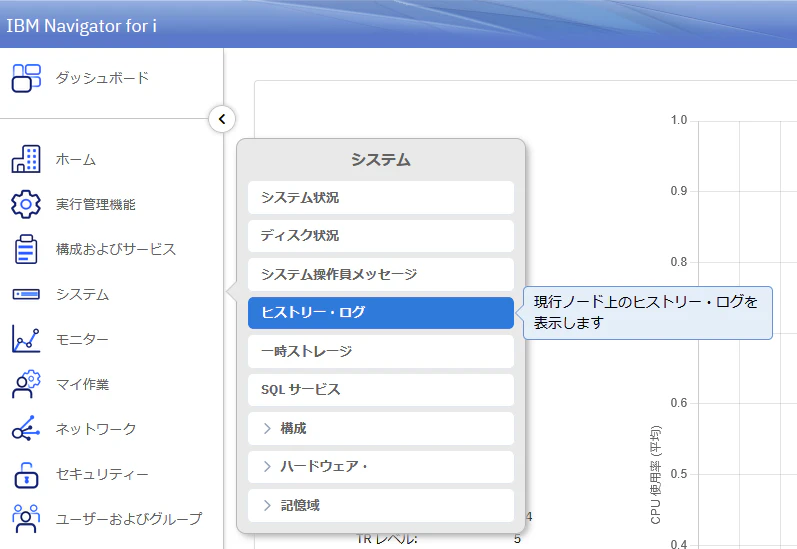
Task: Click the 構成およびサービス clipboard icon
Action: 26,249
